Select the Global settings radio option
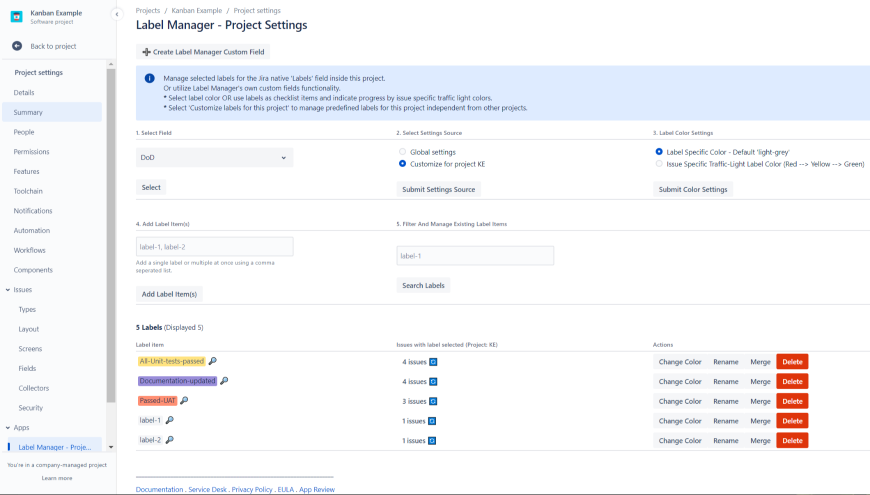The image size is (870, 495). click(x=402, y=152)
